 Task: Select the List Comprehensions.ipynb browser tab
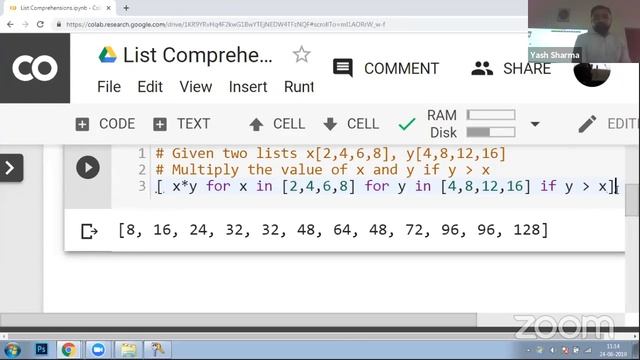click(60, 8)
